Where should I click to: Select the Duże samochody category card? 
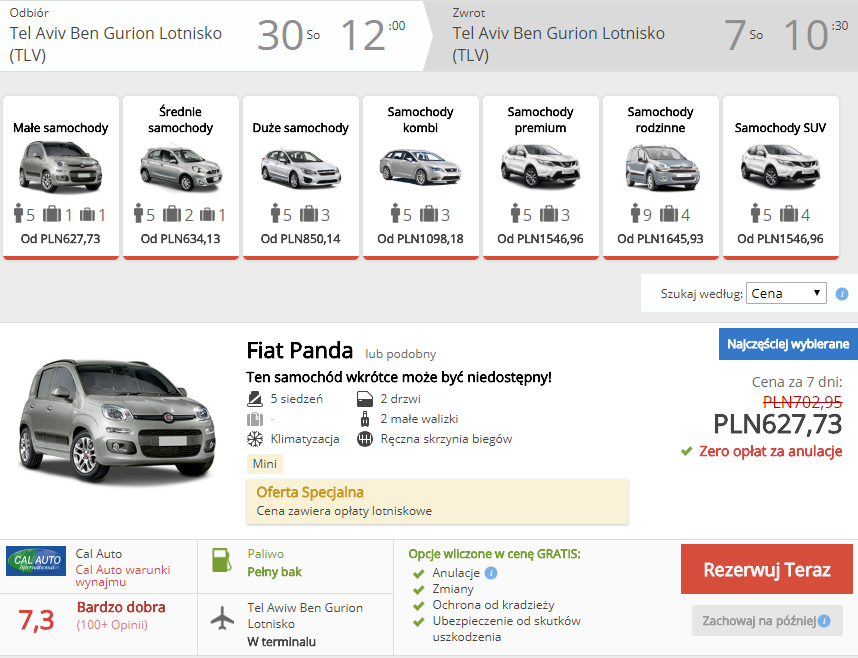[300, 177]
